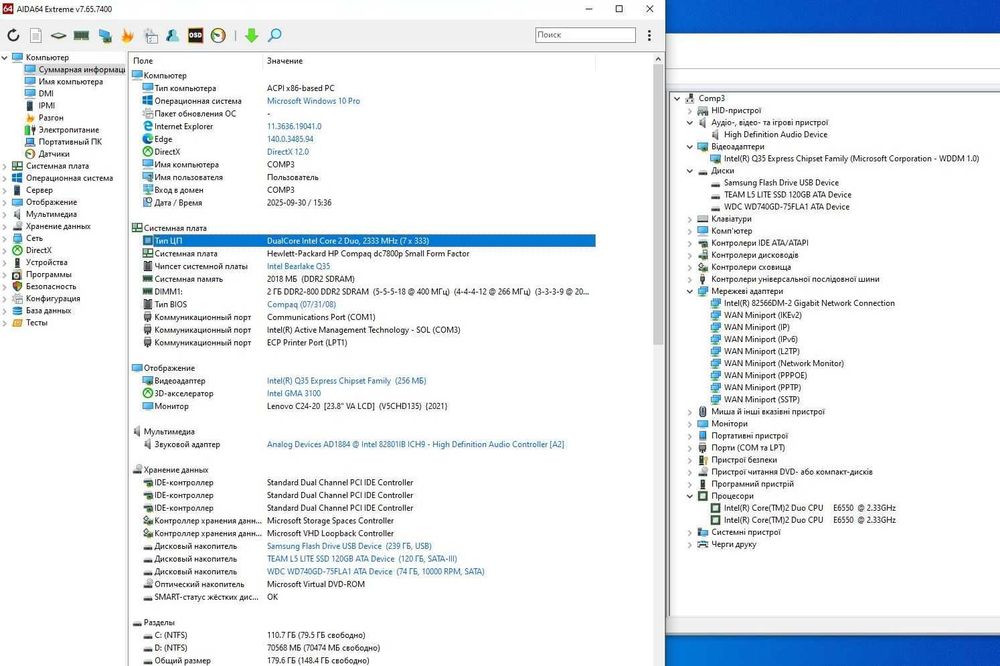The width and height of the screenshot is (1000, 666).
Task: Open the Microsoft Windows 10 Pro link
Action: pos(313,101)
